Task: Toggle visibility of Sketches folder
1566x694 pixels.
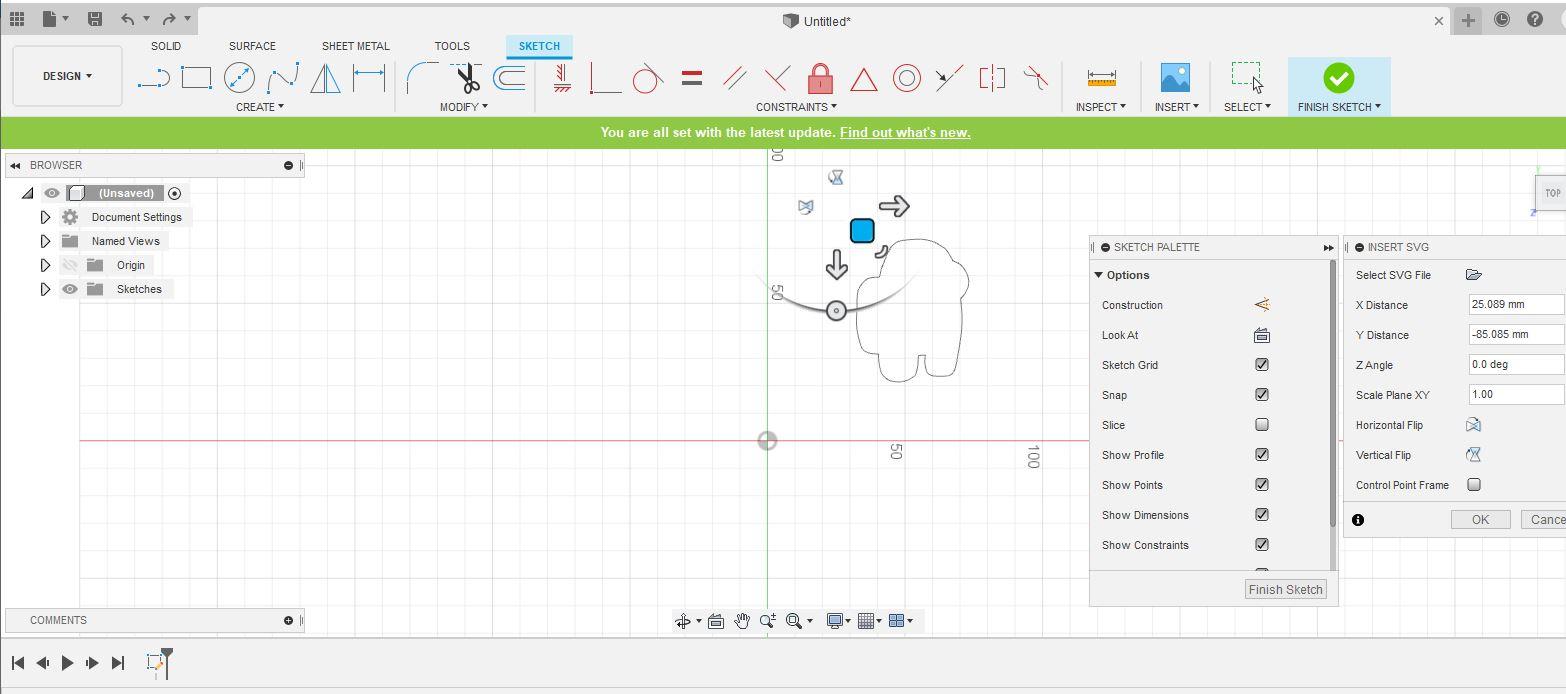Action: click(70, 289)
